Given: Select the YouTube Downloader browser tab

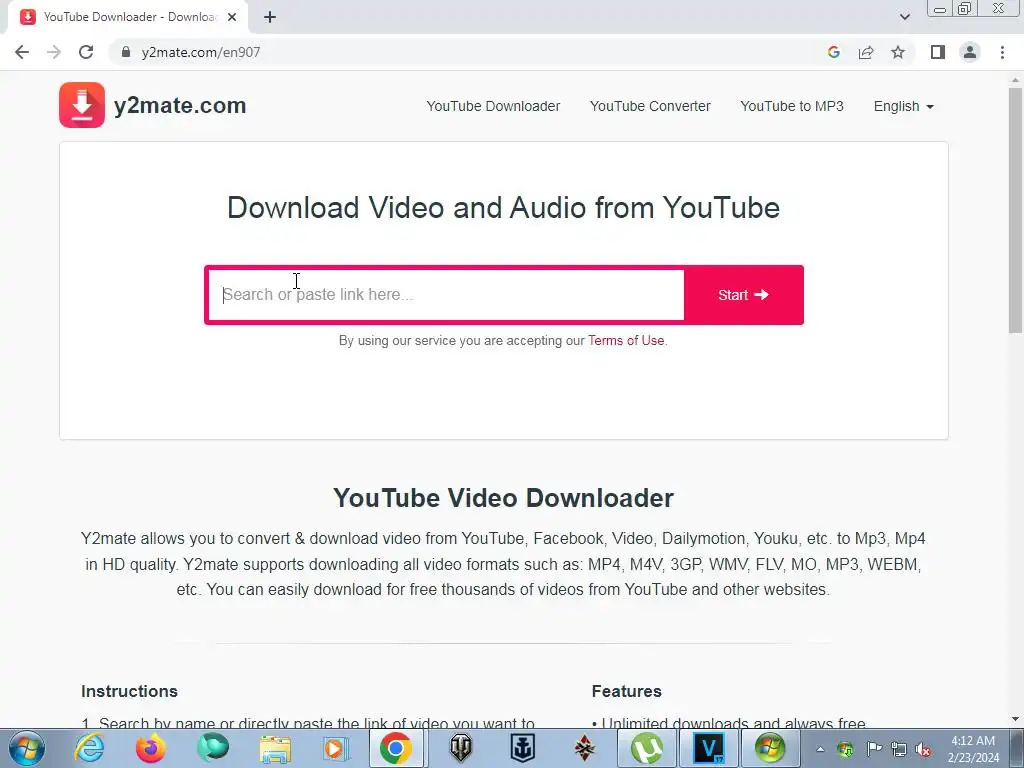Looking at the screenshot, I should click(128, 17).
